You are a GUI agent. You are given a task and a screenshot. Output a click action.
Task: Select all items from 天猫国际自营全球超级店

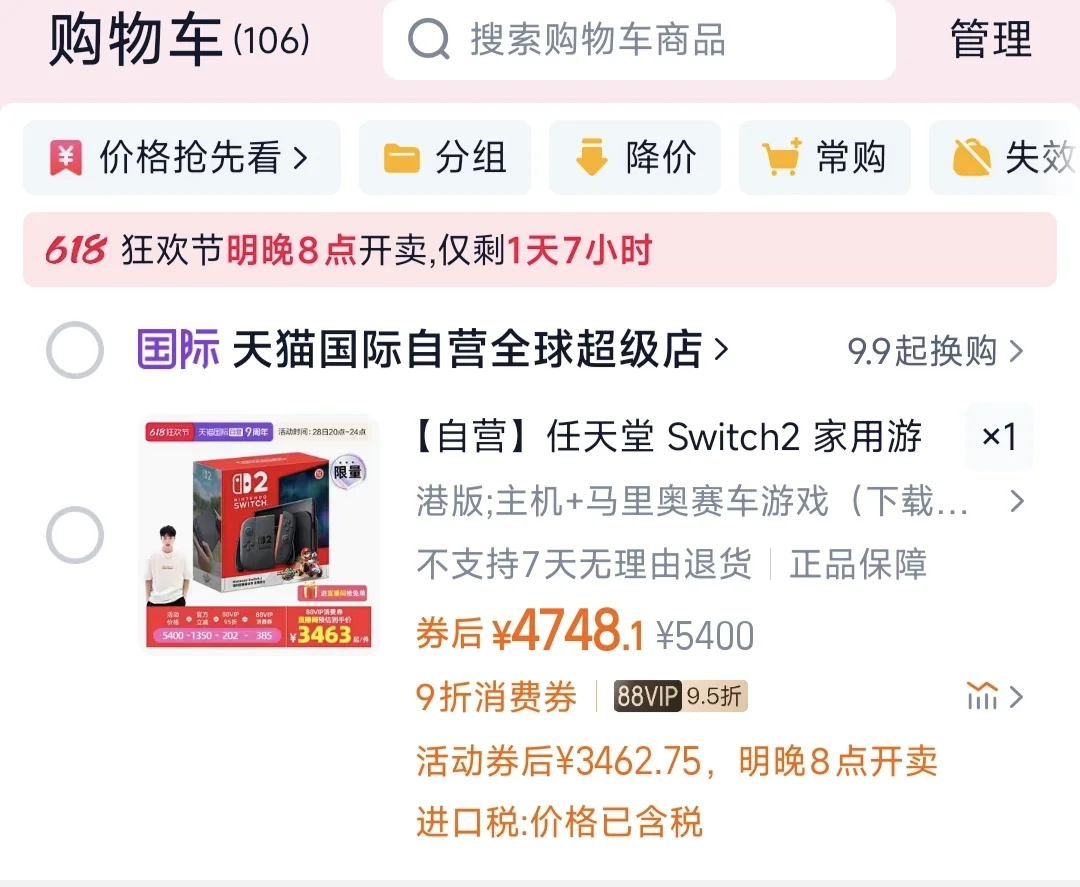tap(75, 350)
